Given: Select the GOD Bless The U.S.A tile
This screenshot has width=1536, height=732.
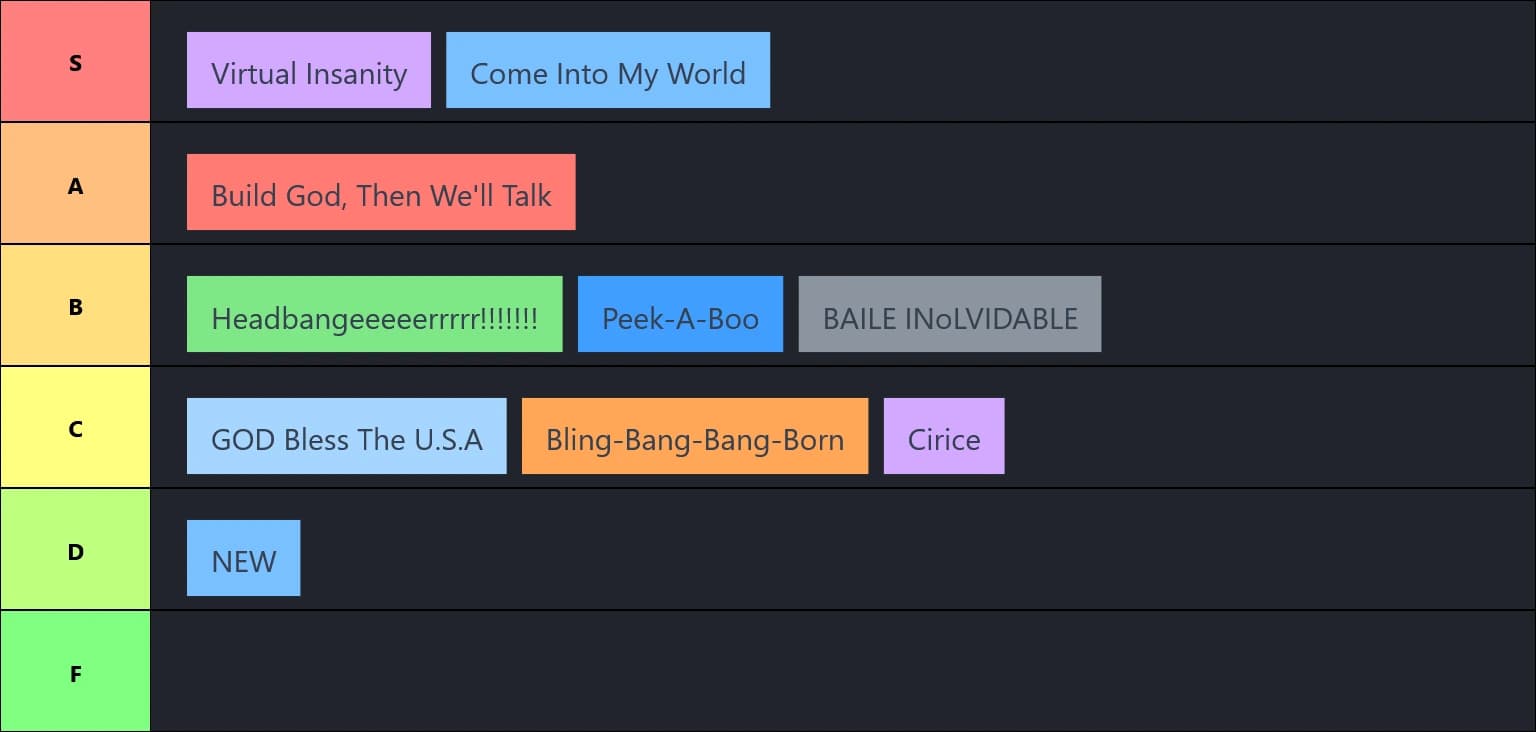Looking at the screenshot, I should coord(347,436).
